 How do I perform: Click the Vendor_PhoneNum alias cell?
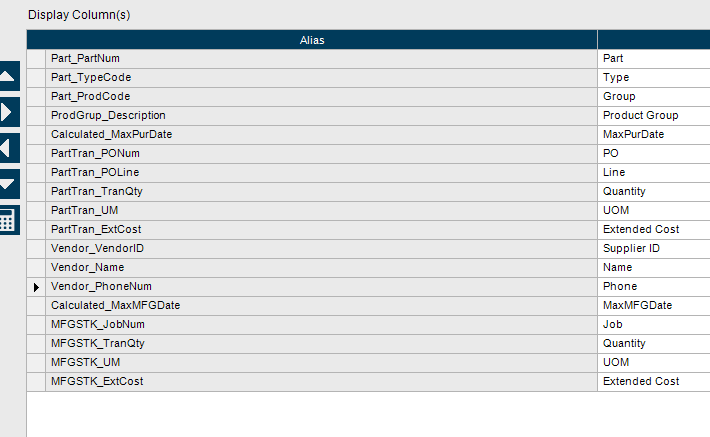320,287
